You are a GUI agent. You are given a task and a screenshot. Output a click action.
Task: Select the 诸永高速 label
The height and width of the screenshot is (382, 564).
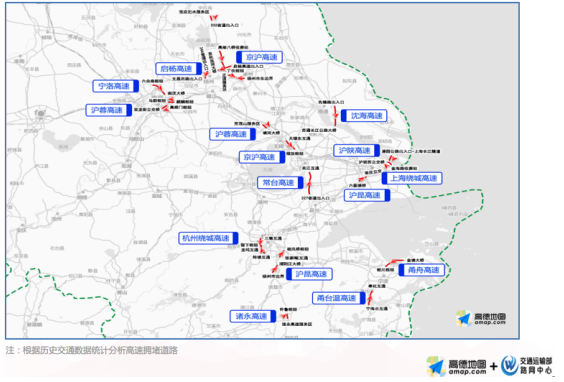click(x=253, y=317)
